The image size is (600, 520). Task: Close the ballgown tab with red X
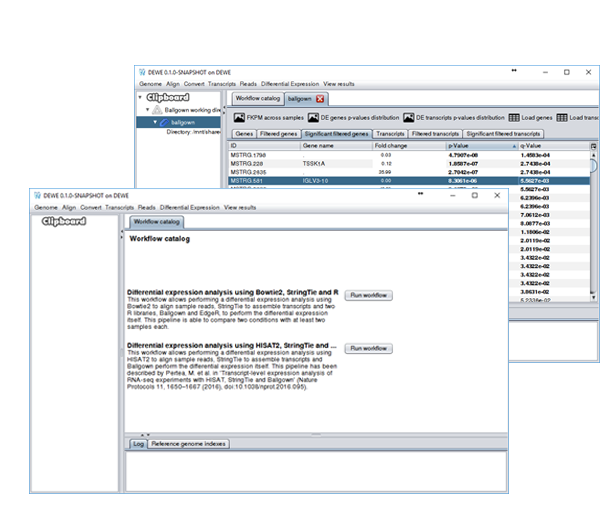(x=320, y=100)
